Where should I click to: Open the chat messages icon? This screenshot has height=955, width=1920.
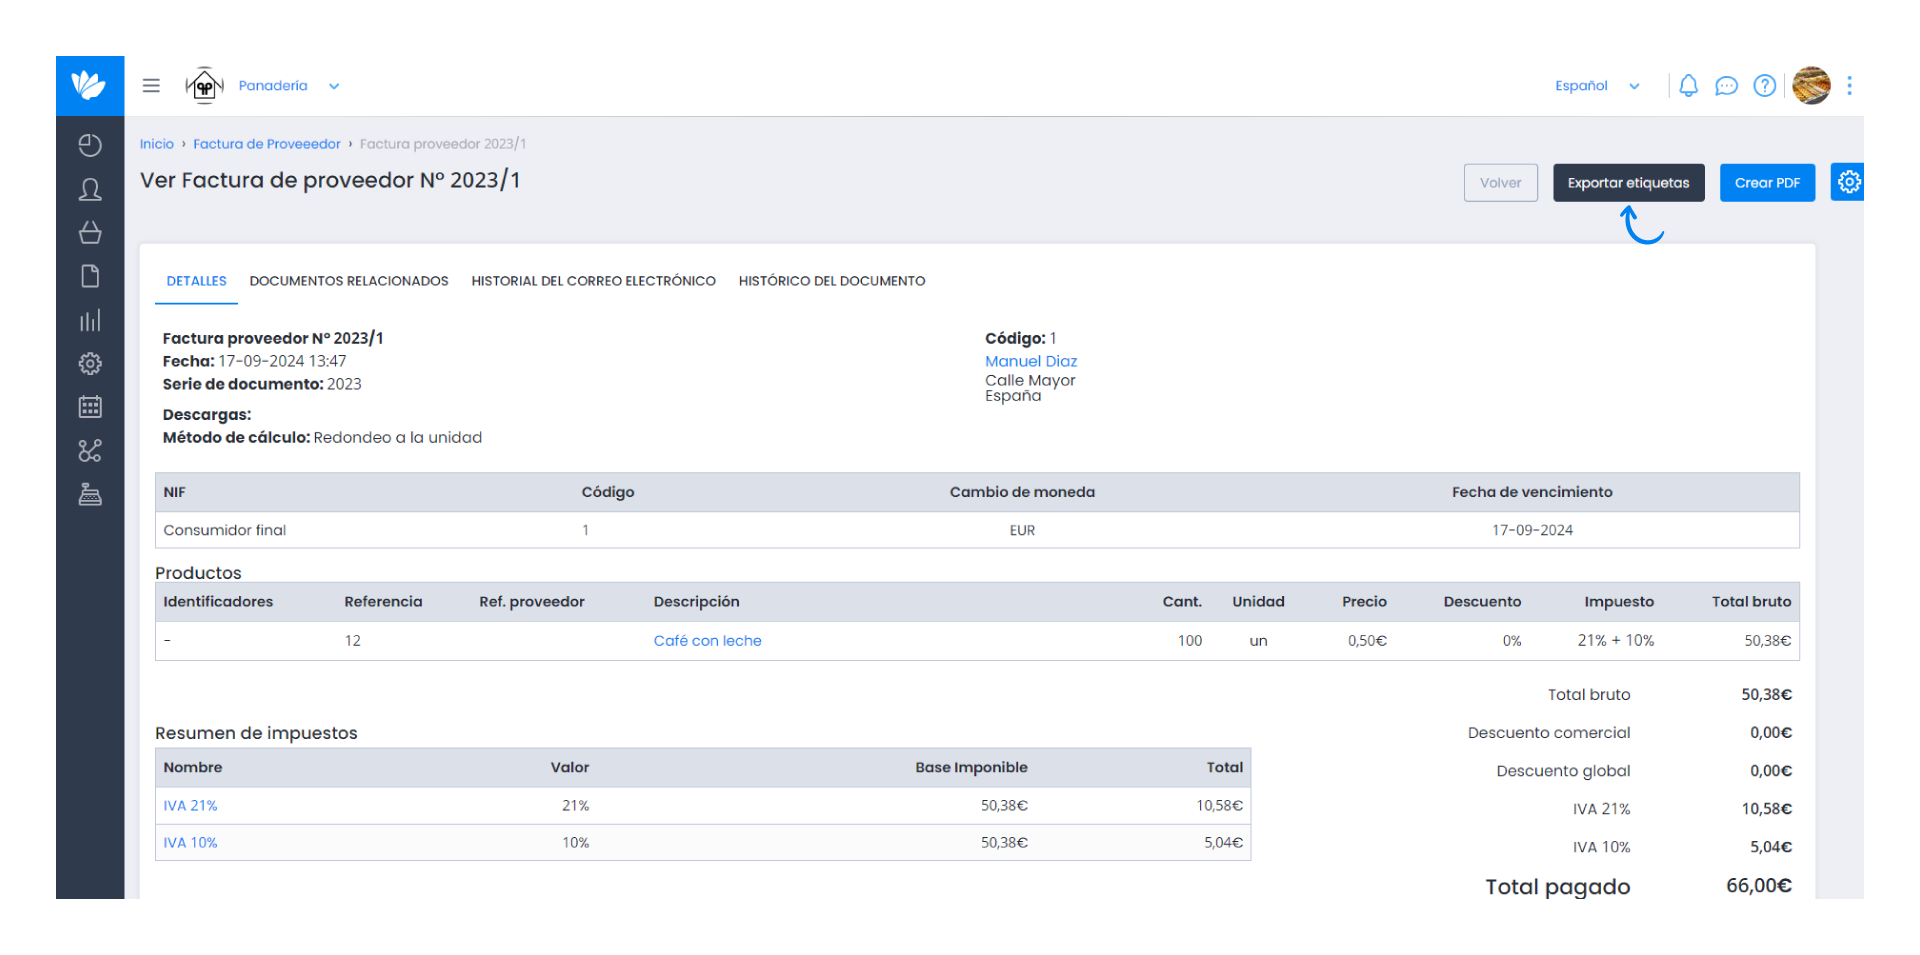tap(1726, 86)
